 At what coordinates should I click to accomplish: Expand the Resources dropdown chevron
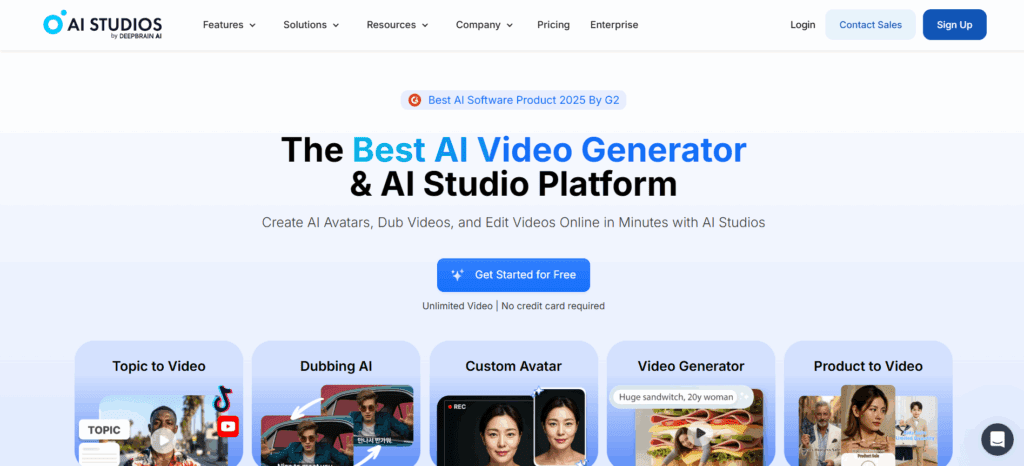[425, 25]
